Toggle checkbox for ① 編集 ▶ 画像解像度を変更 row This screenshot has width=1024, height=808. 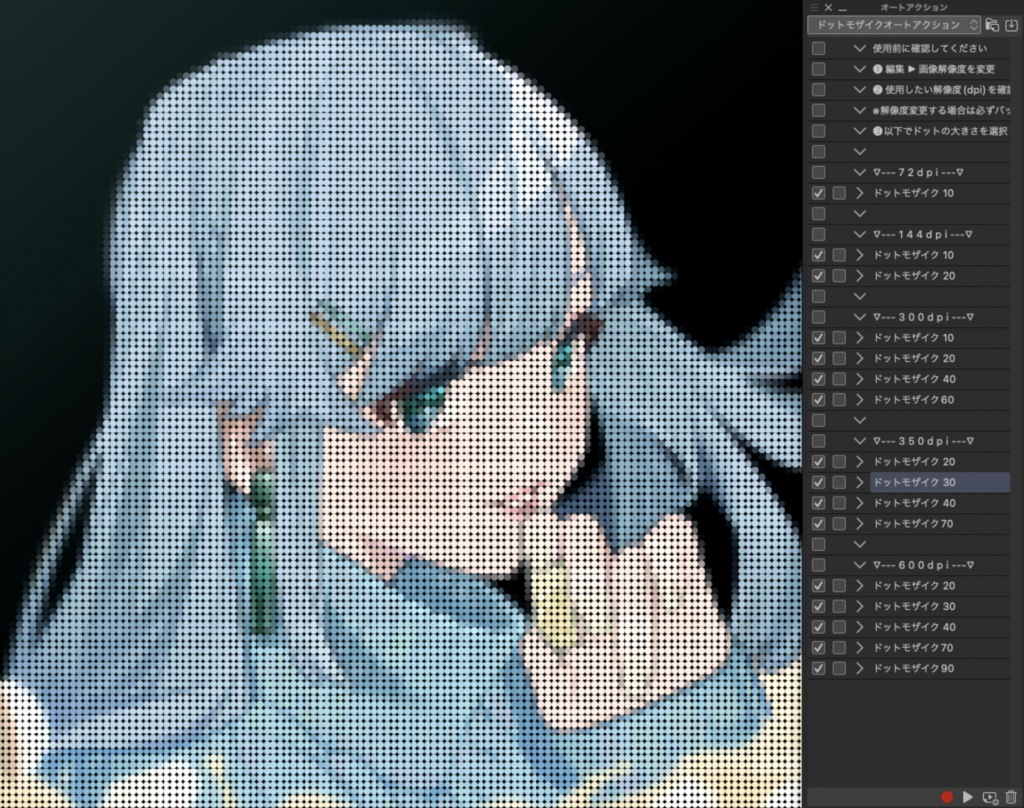818,69
